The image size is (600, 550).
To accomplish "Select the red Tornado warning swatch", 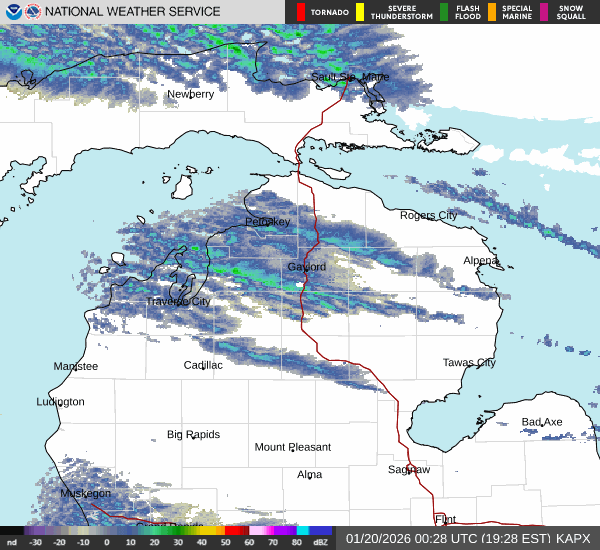I will point(301,12).
